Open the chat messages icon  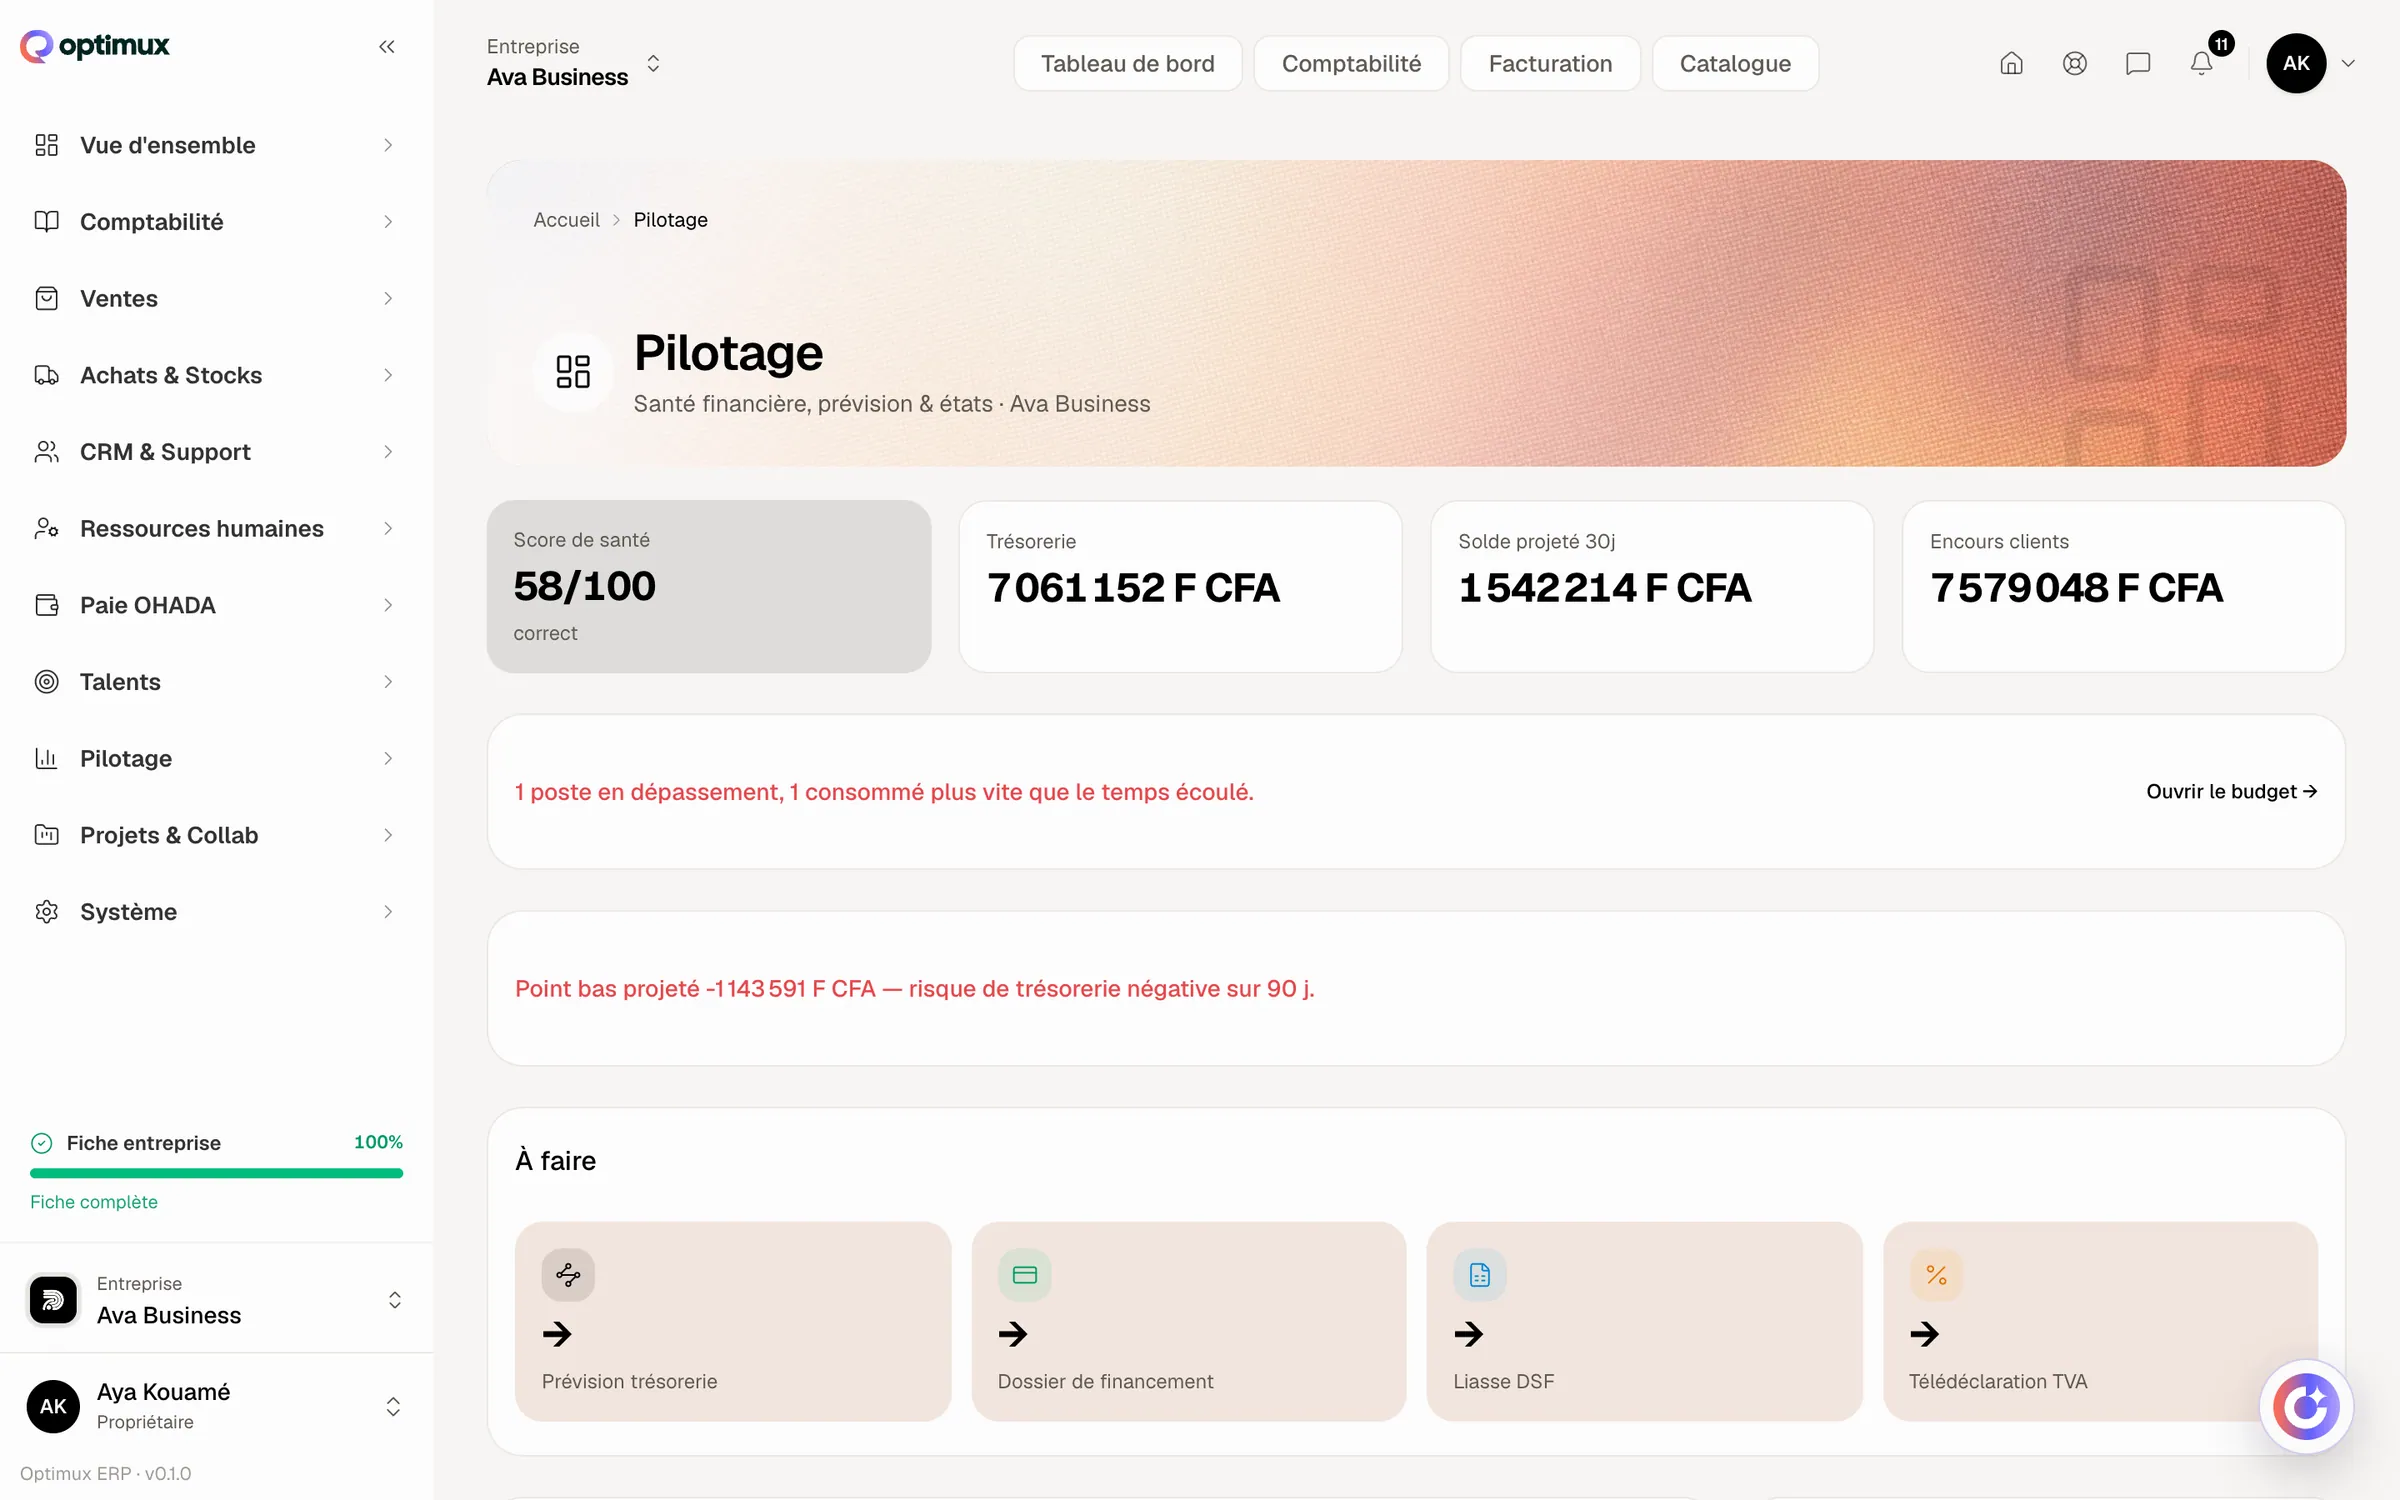(x=2138, y=64)
